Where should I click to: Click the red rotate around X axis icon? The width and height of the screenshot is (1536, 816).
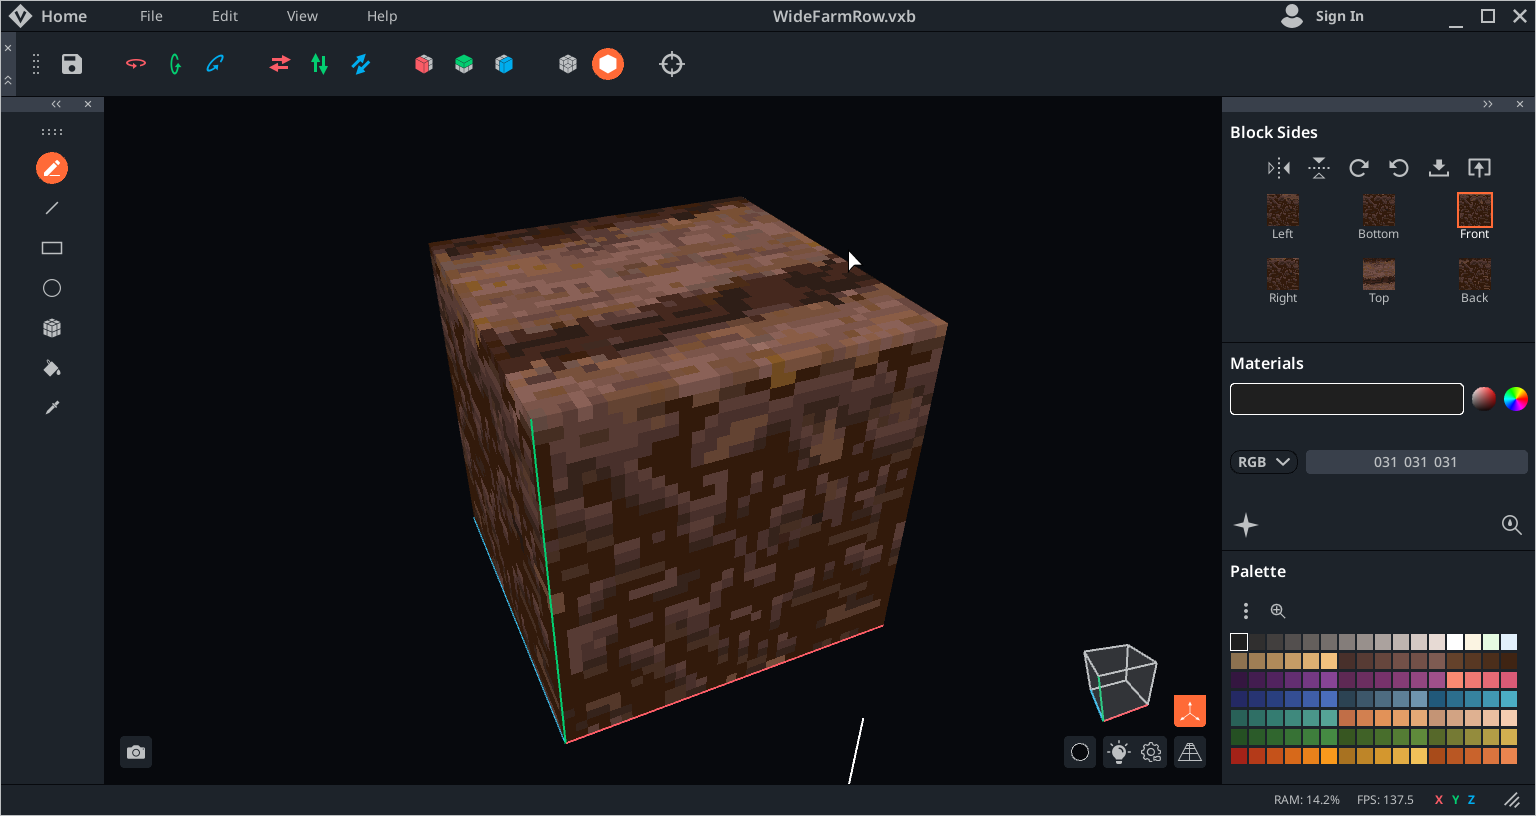(x=136, y=64)
